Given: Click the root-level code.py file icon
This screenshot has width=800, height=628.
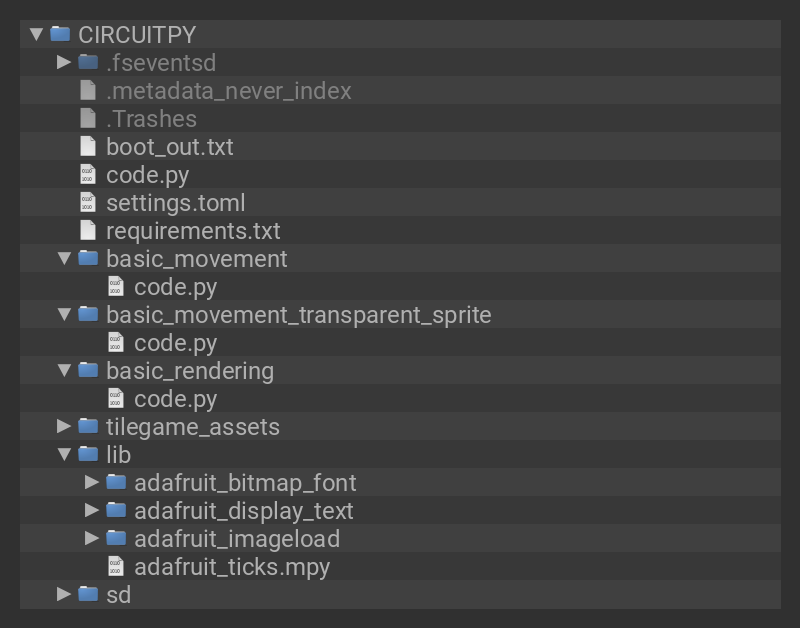Looking at the screenshot, I should tap(88, 174).
